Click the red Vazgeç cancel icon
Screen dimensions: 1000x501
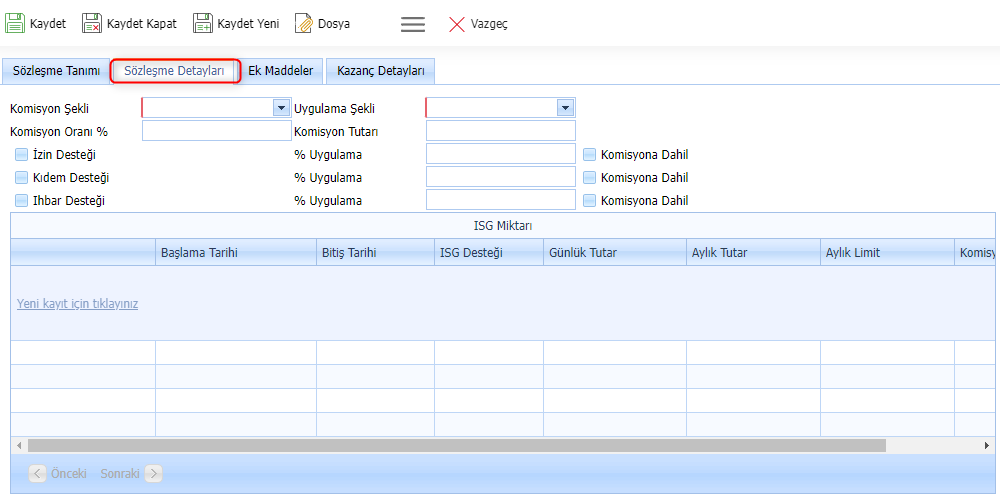tap(457, 24)
